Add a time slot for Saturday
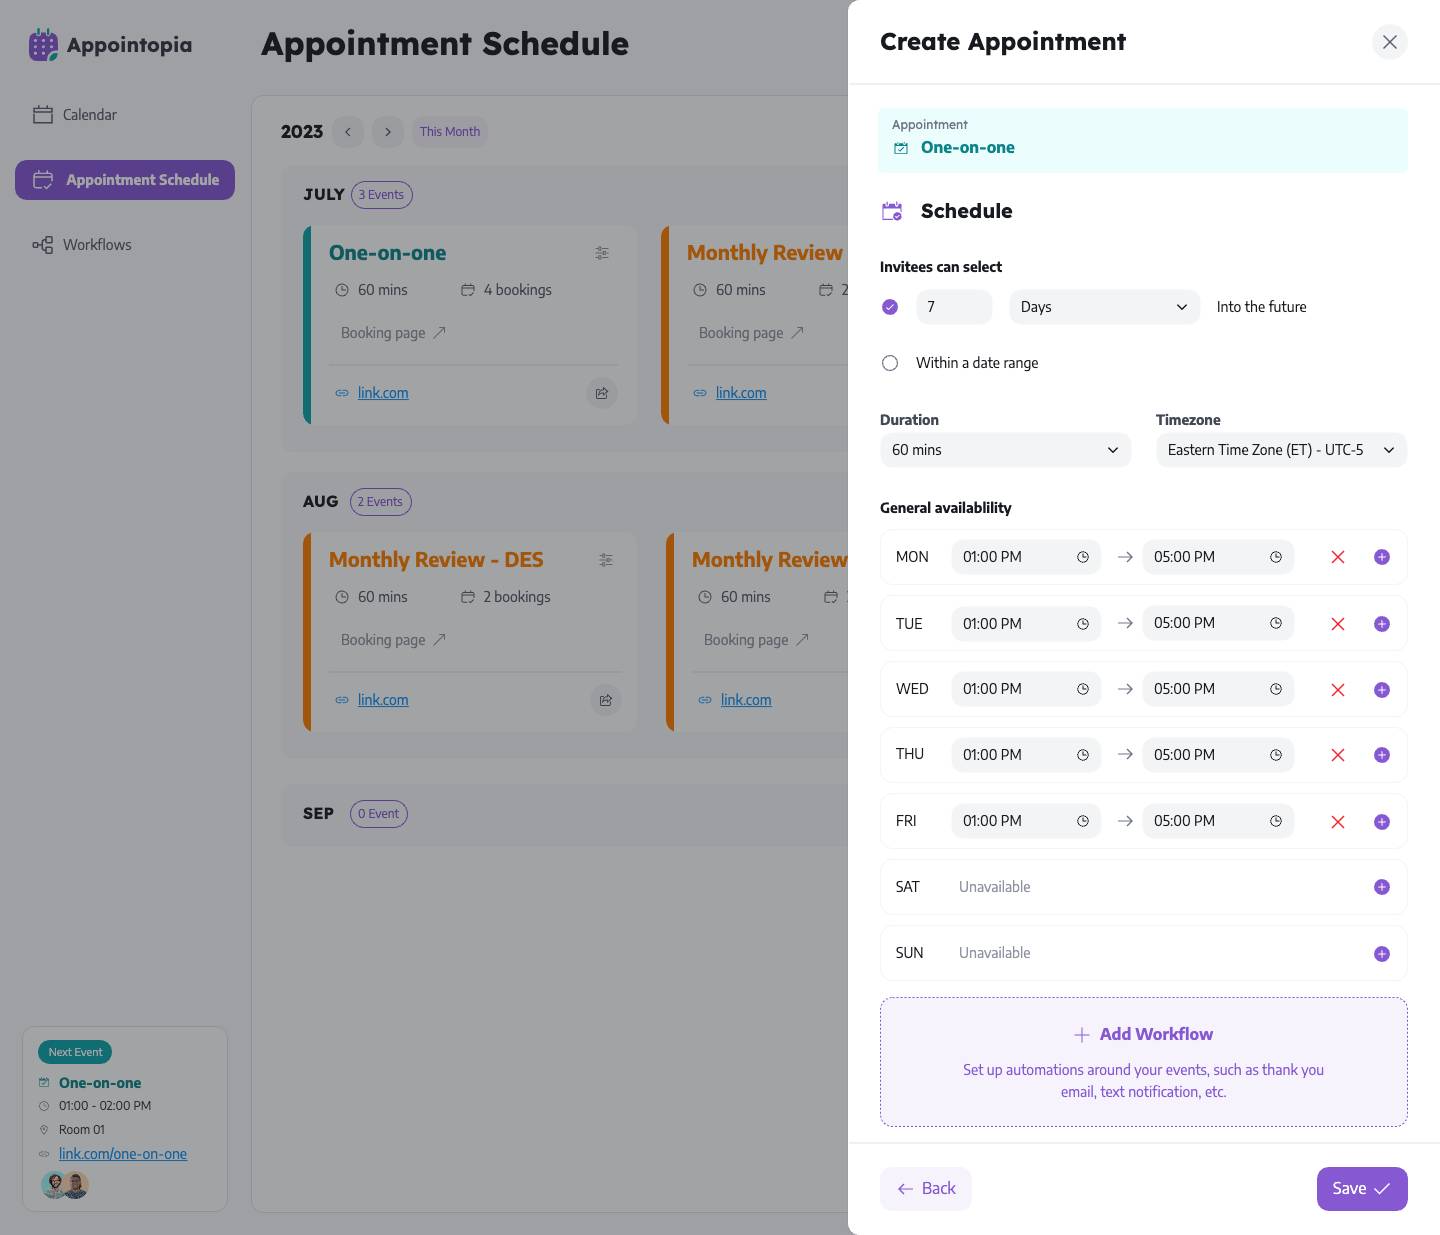Image resolution: width=1440 pixels, height=1235 pixels. [1381, 887]
